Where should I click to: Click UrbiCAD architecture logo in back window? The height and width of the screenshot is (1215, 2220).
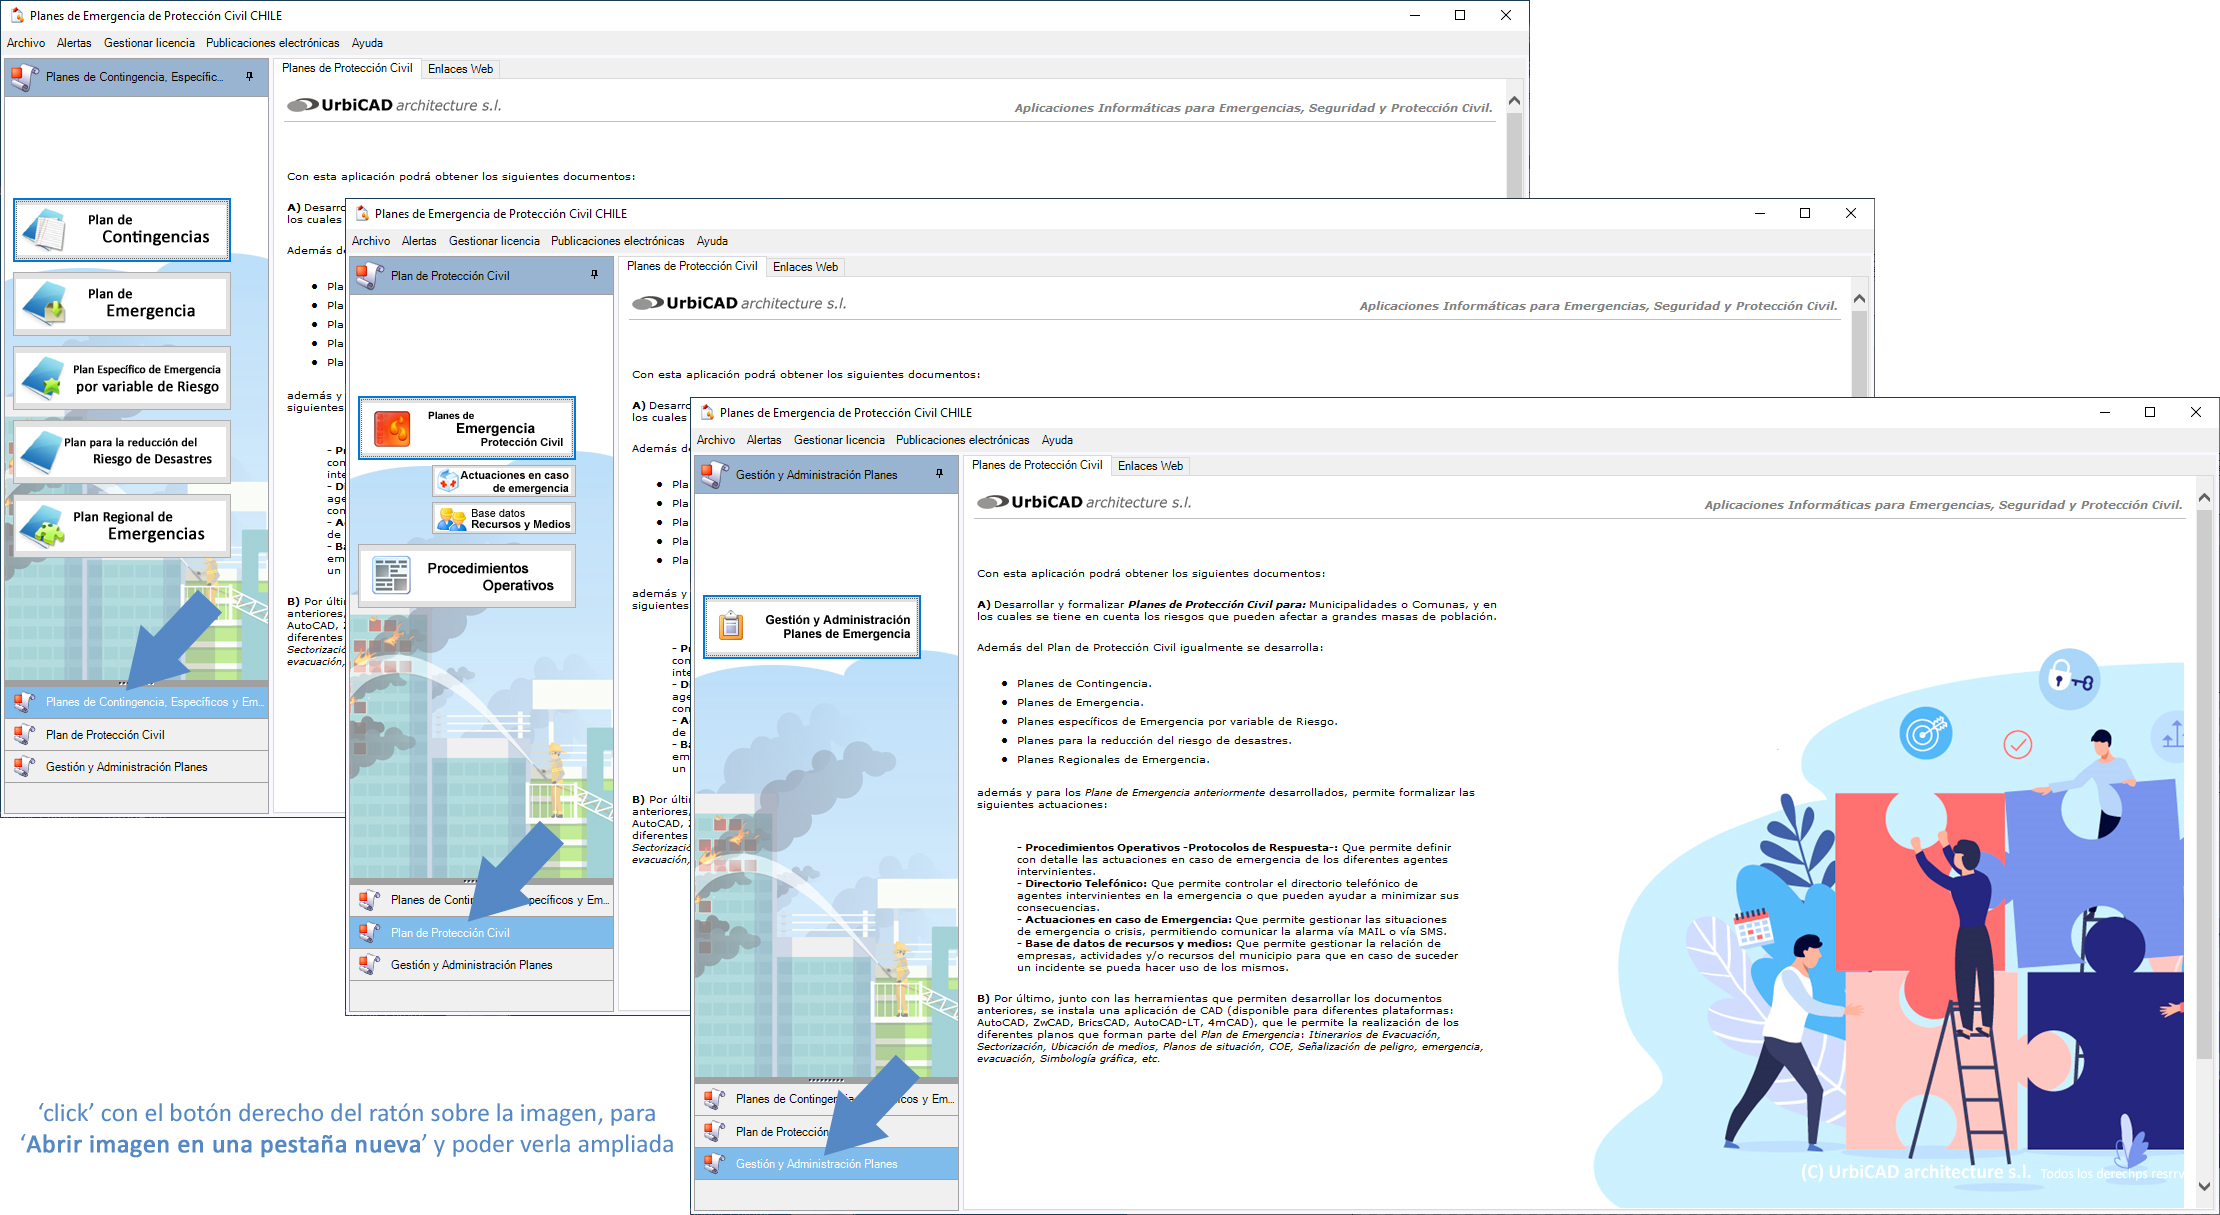[x=394, y=105]
